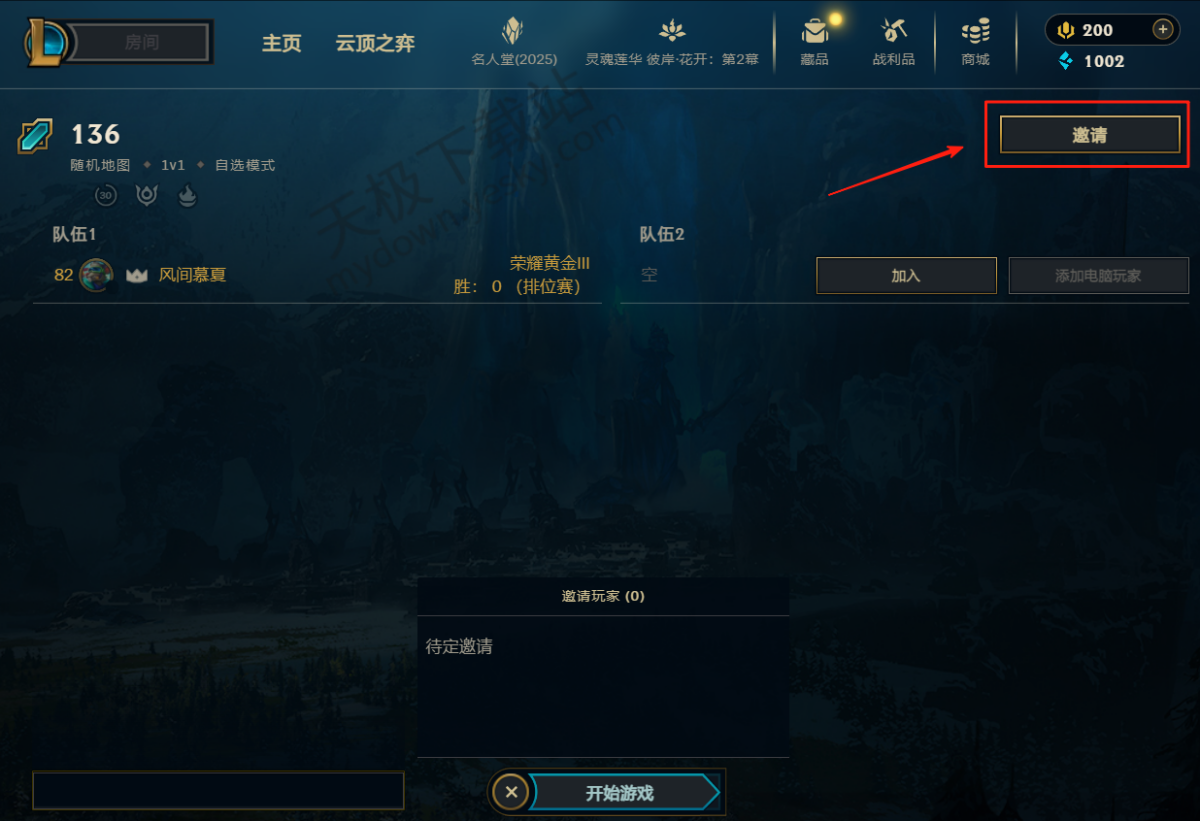Viewport: 1200px width, 821px height.
Task: Click the League of Legends logo icon
Action: click(46, 42)
